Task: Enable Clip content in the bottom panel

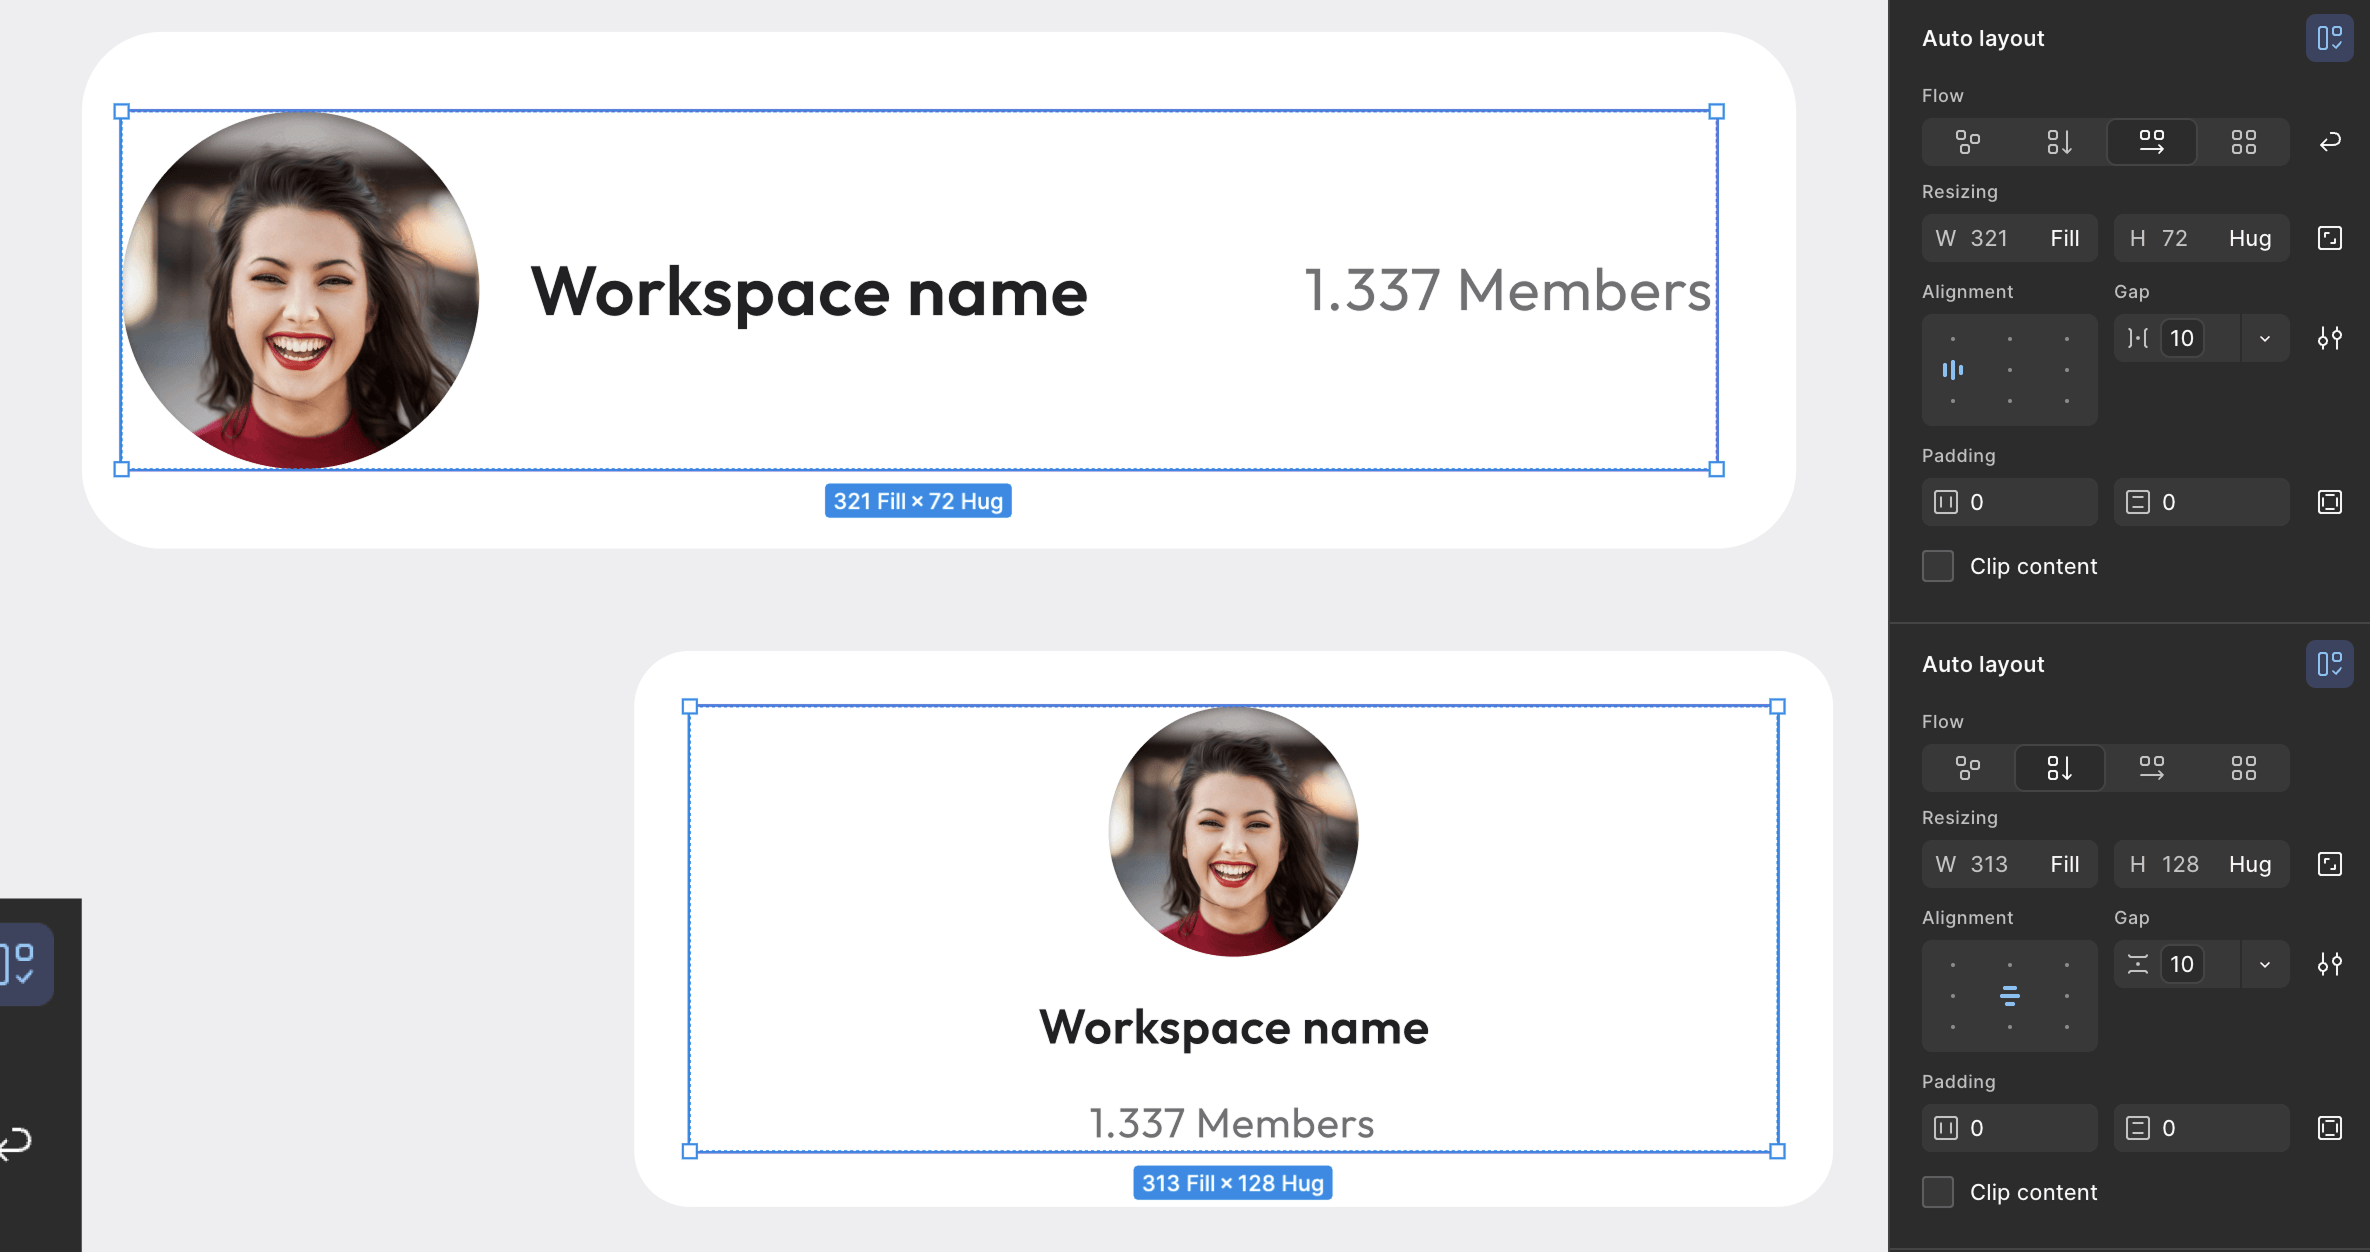Action: (1937, 1192)
